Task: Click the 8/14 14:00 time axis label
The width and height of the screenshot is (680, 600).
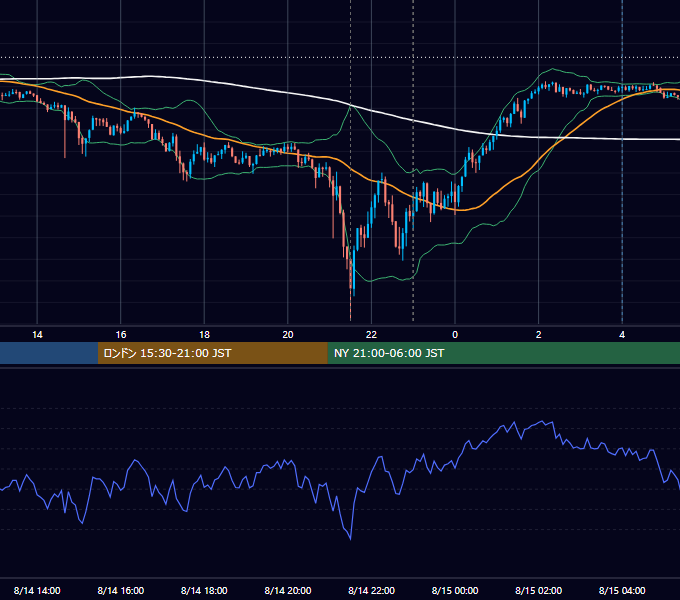Action: (x=37, y=590)
